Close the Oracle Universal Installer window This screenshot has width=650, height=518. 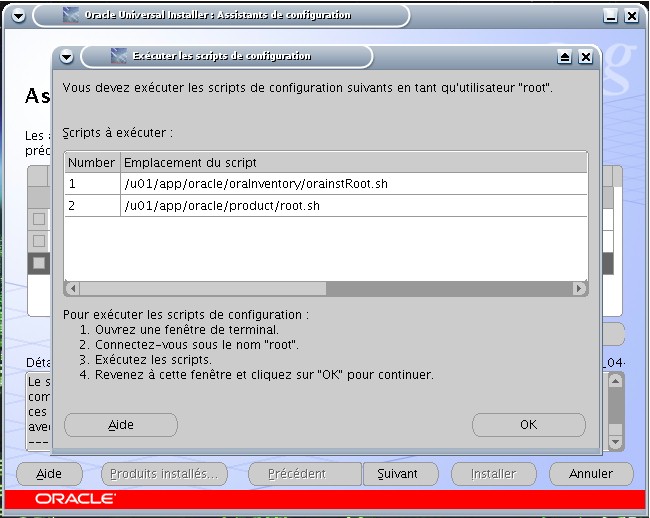point(631,16)
